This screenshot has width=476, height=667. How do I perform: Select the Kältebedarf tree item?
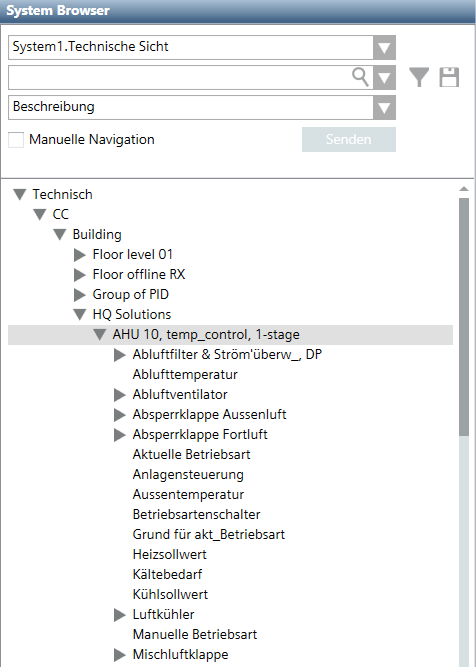pyautogui.click(x=167, y=575)
